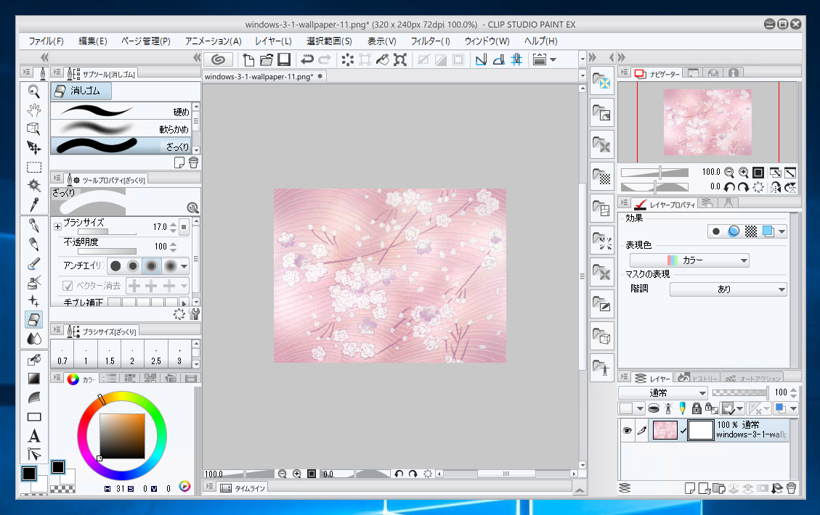Viewport: 820px width, 515px height.
Task: Select the main drawing color black swatch
Action: 29,474
